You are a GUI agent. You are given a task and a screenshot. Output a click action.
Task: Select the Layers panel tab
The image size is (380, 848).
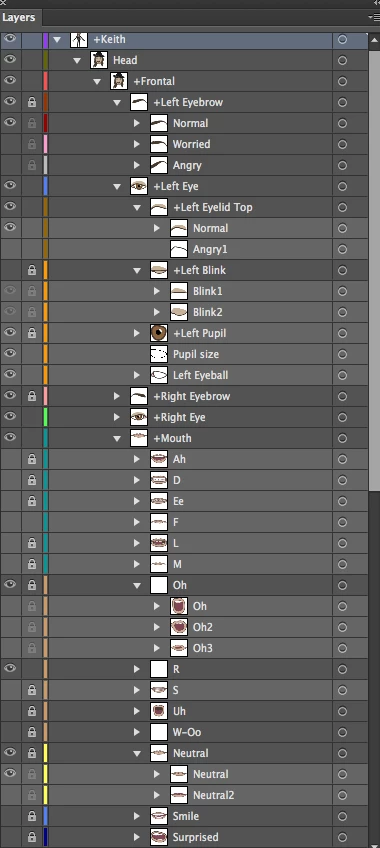click(x=18, y=17)
